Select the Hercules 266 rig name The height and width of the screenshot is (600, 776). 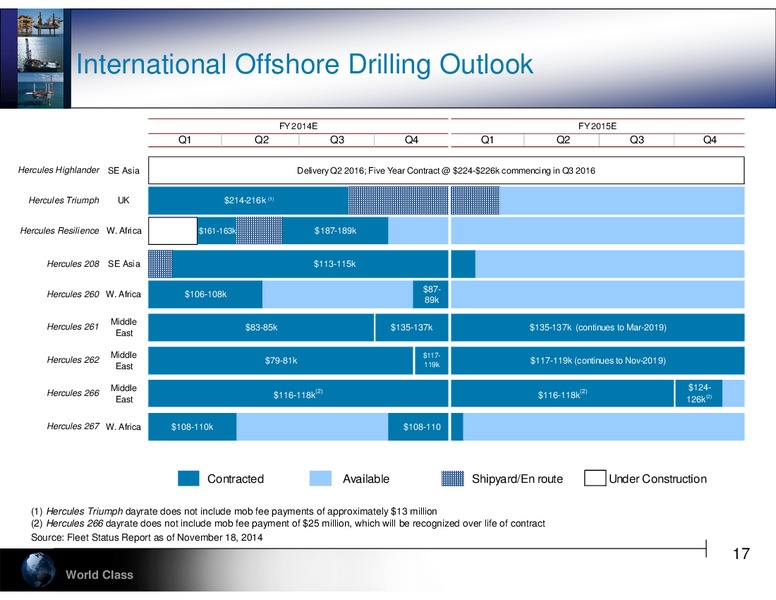tap(73, 393)
